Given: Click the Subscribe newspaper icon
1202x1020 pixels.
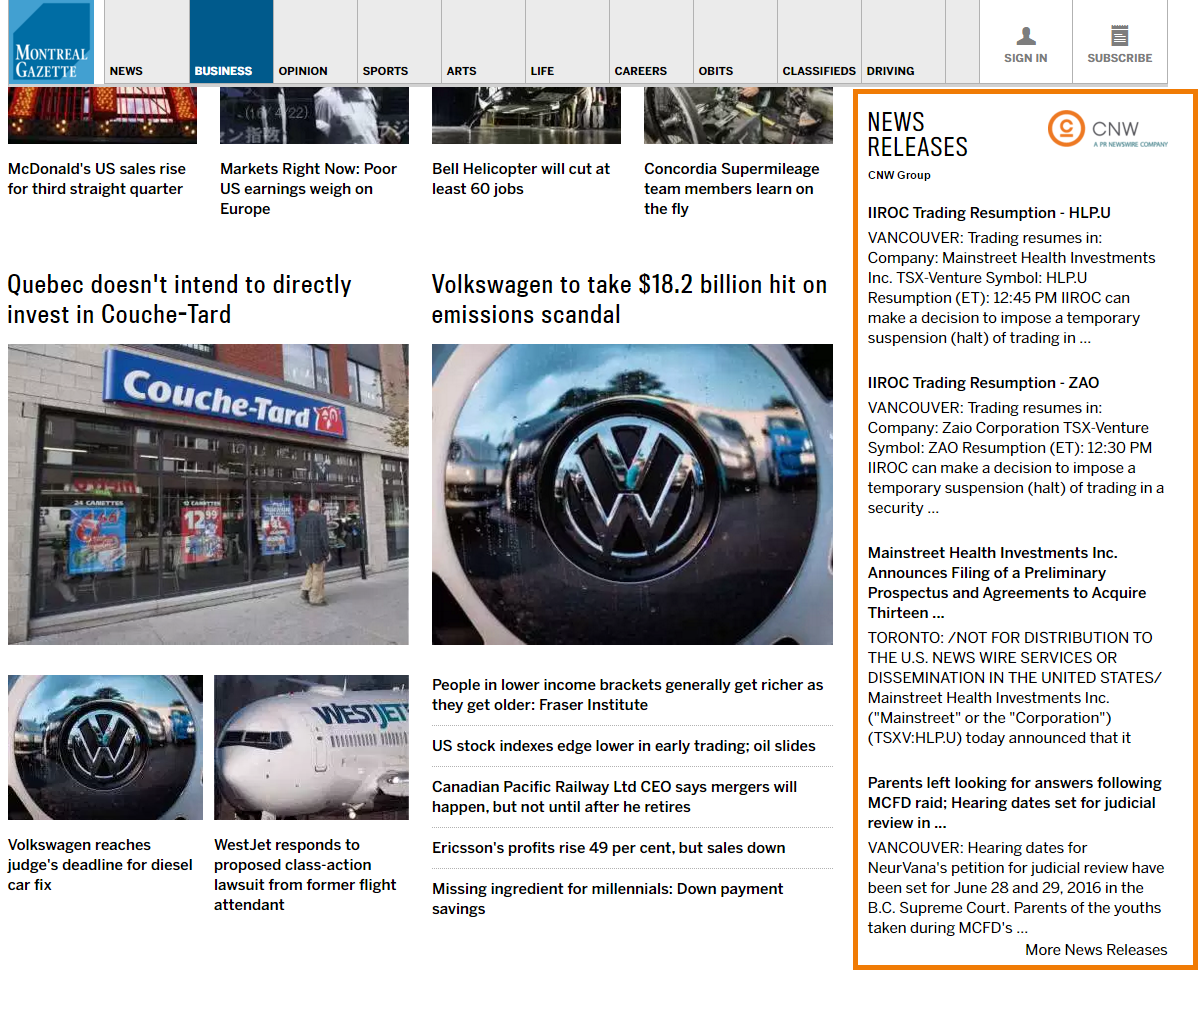Looking at the screenshot, I should [x=1120, y=36].
